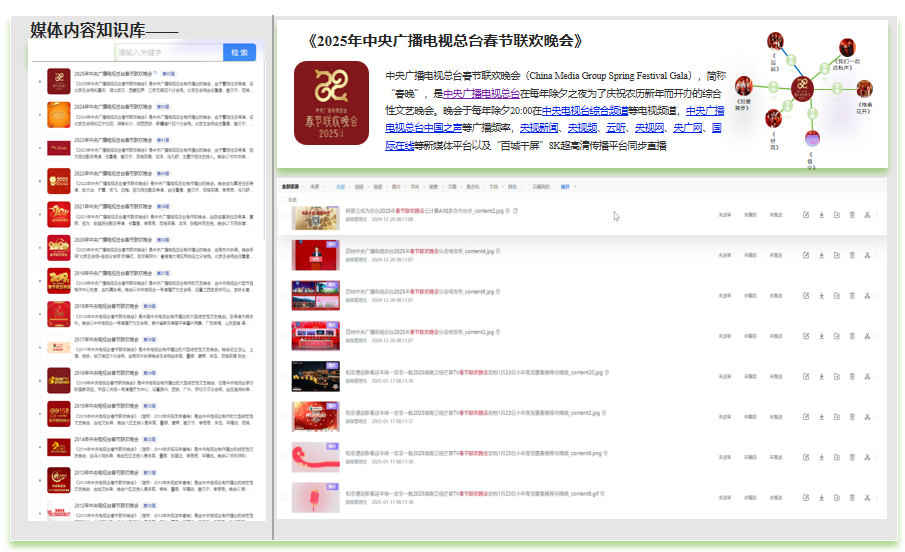Check the 分会场发布 content4.jpg row checkbox
This screenshot has height=552, width=905.
point(283,255)
